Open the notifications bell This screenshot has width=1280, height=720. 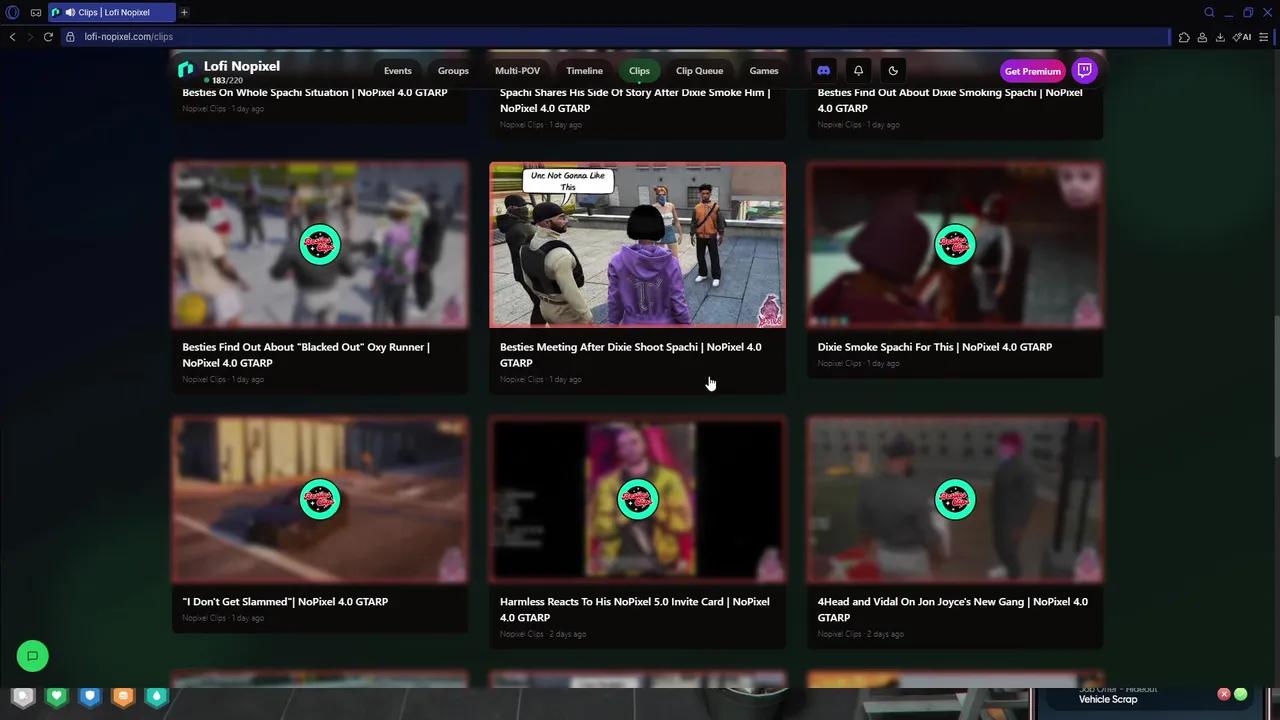point(858,71)
